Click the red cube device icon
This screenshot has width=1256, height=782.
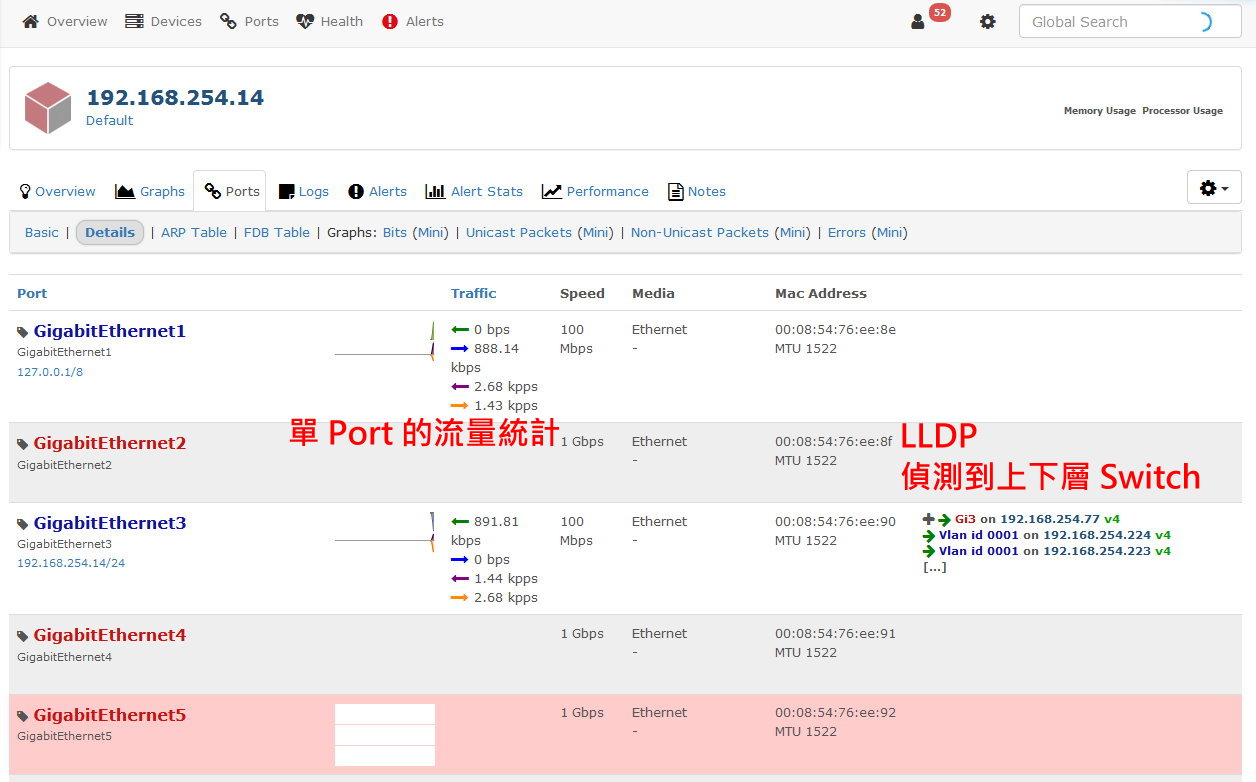47,108
